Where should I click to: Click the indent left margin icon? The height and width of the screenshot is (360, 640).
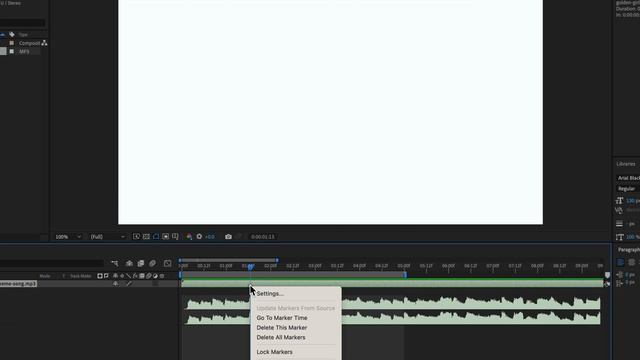(x=619, y=275)
